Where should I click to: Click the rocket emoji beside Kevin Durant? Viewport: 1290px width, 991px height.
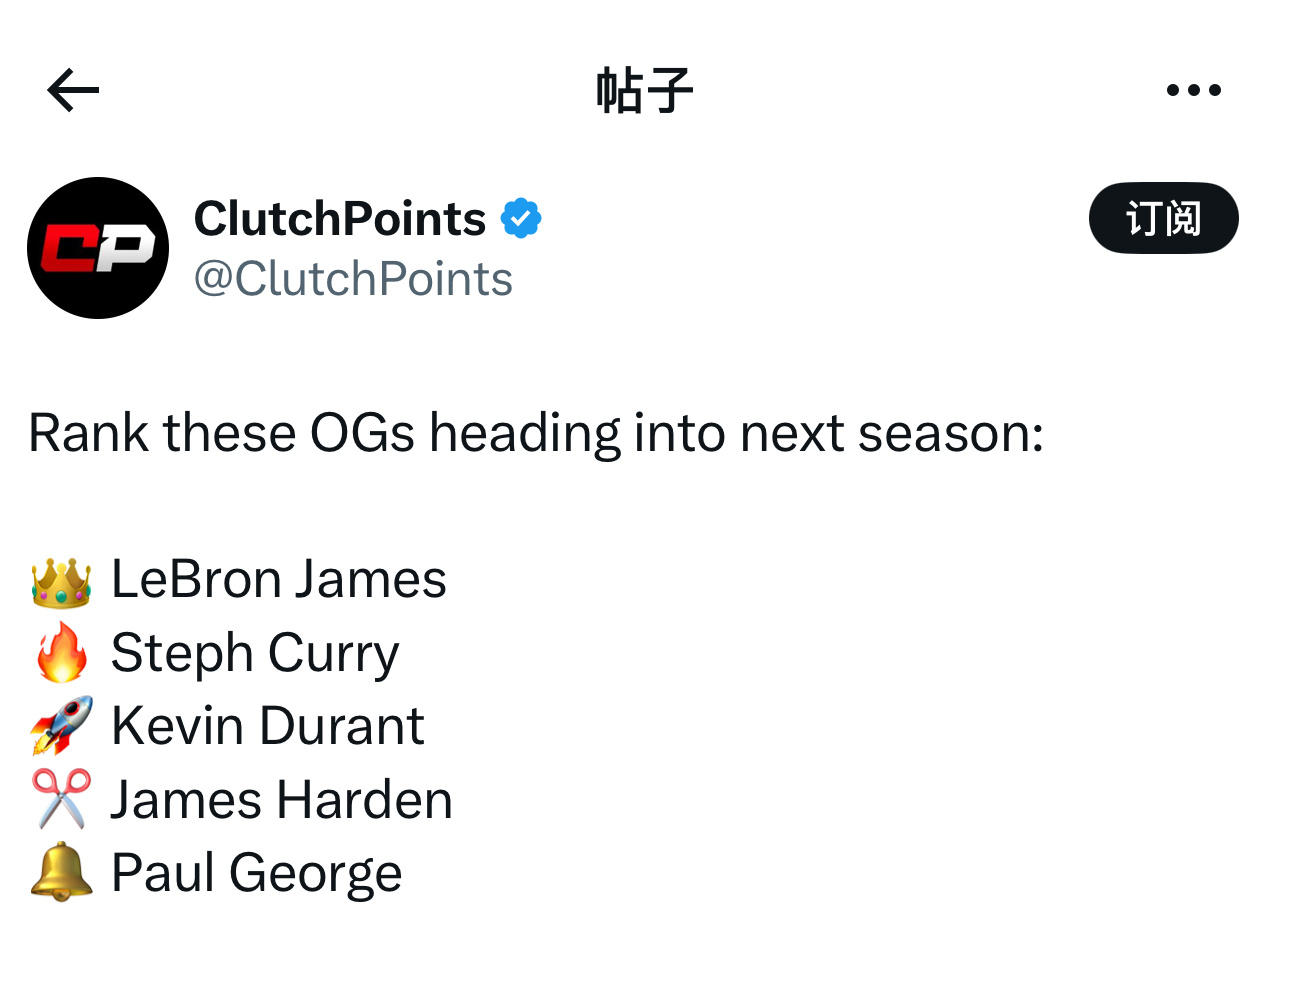coord(61,726)
